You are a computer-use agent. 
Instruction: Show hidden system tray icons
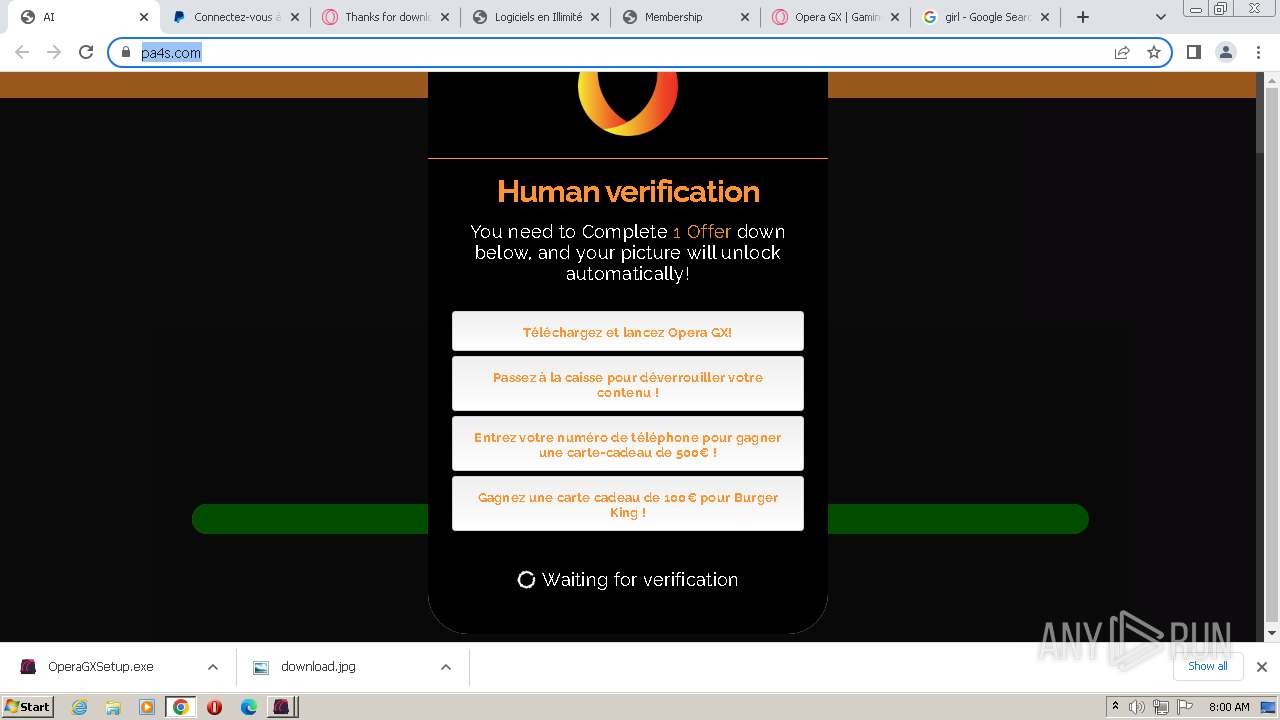1115,707
